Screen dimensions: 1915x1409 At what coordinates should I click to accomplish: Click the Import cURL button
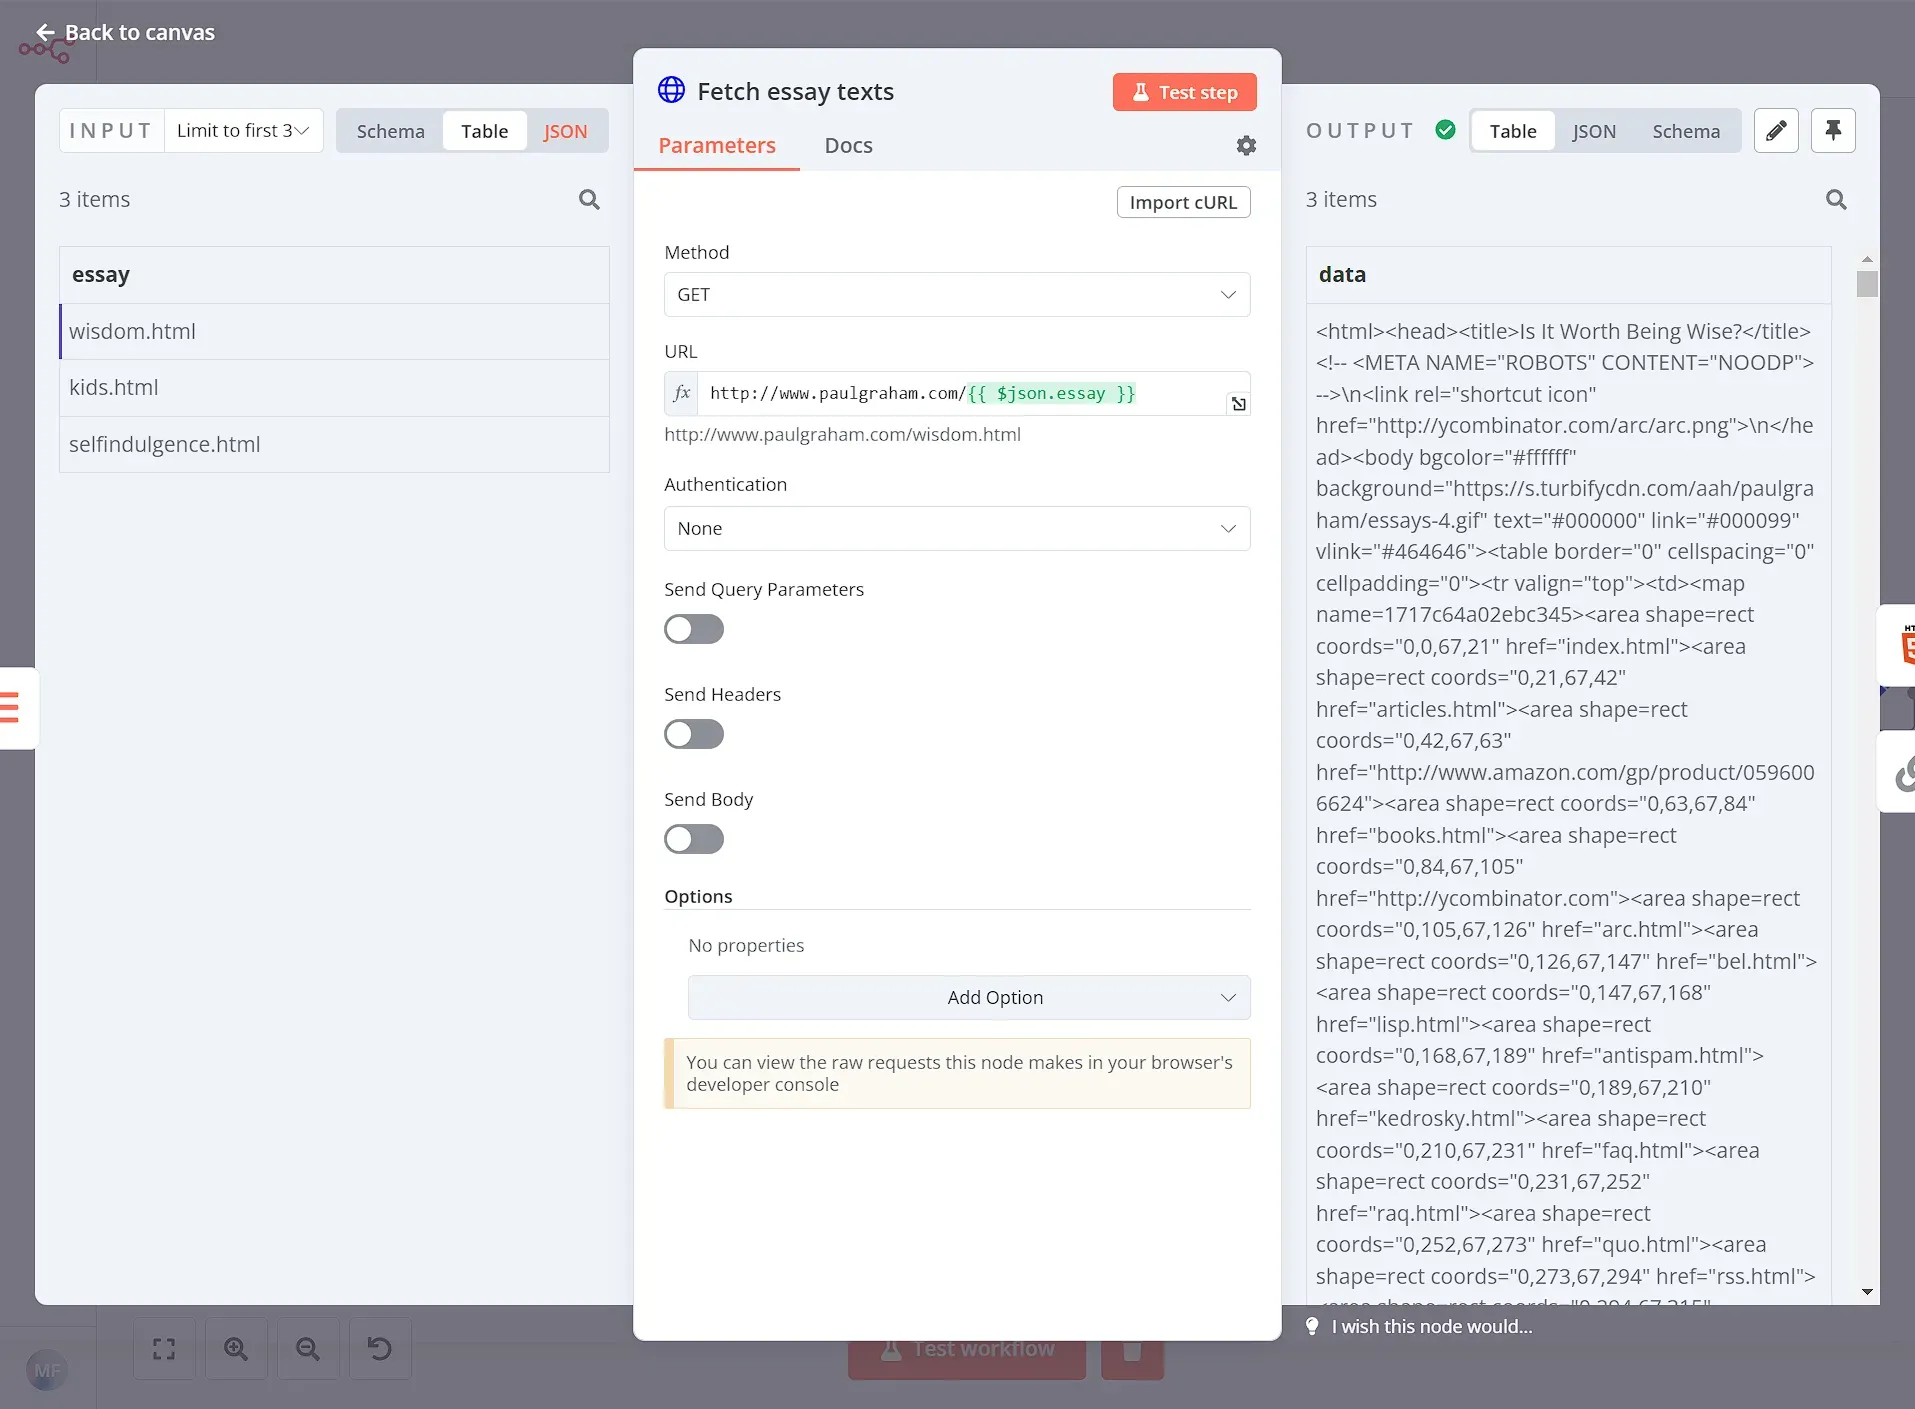pos(1182,201)
